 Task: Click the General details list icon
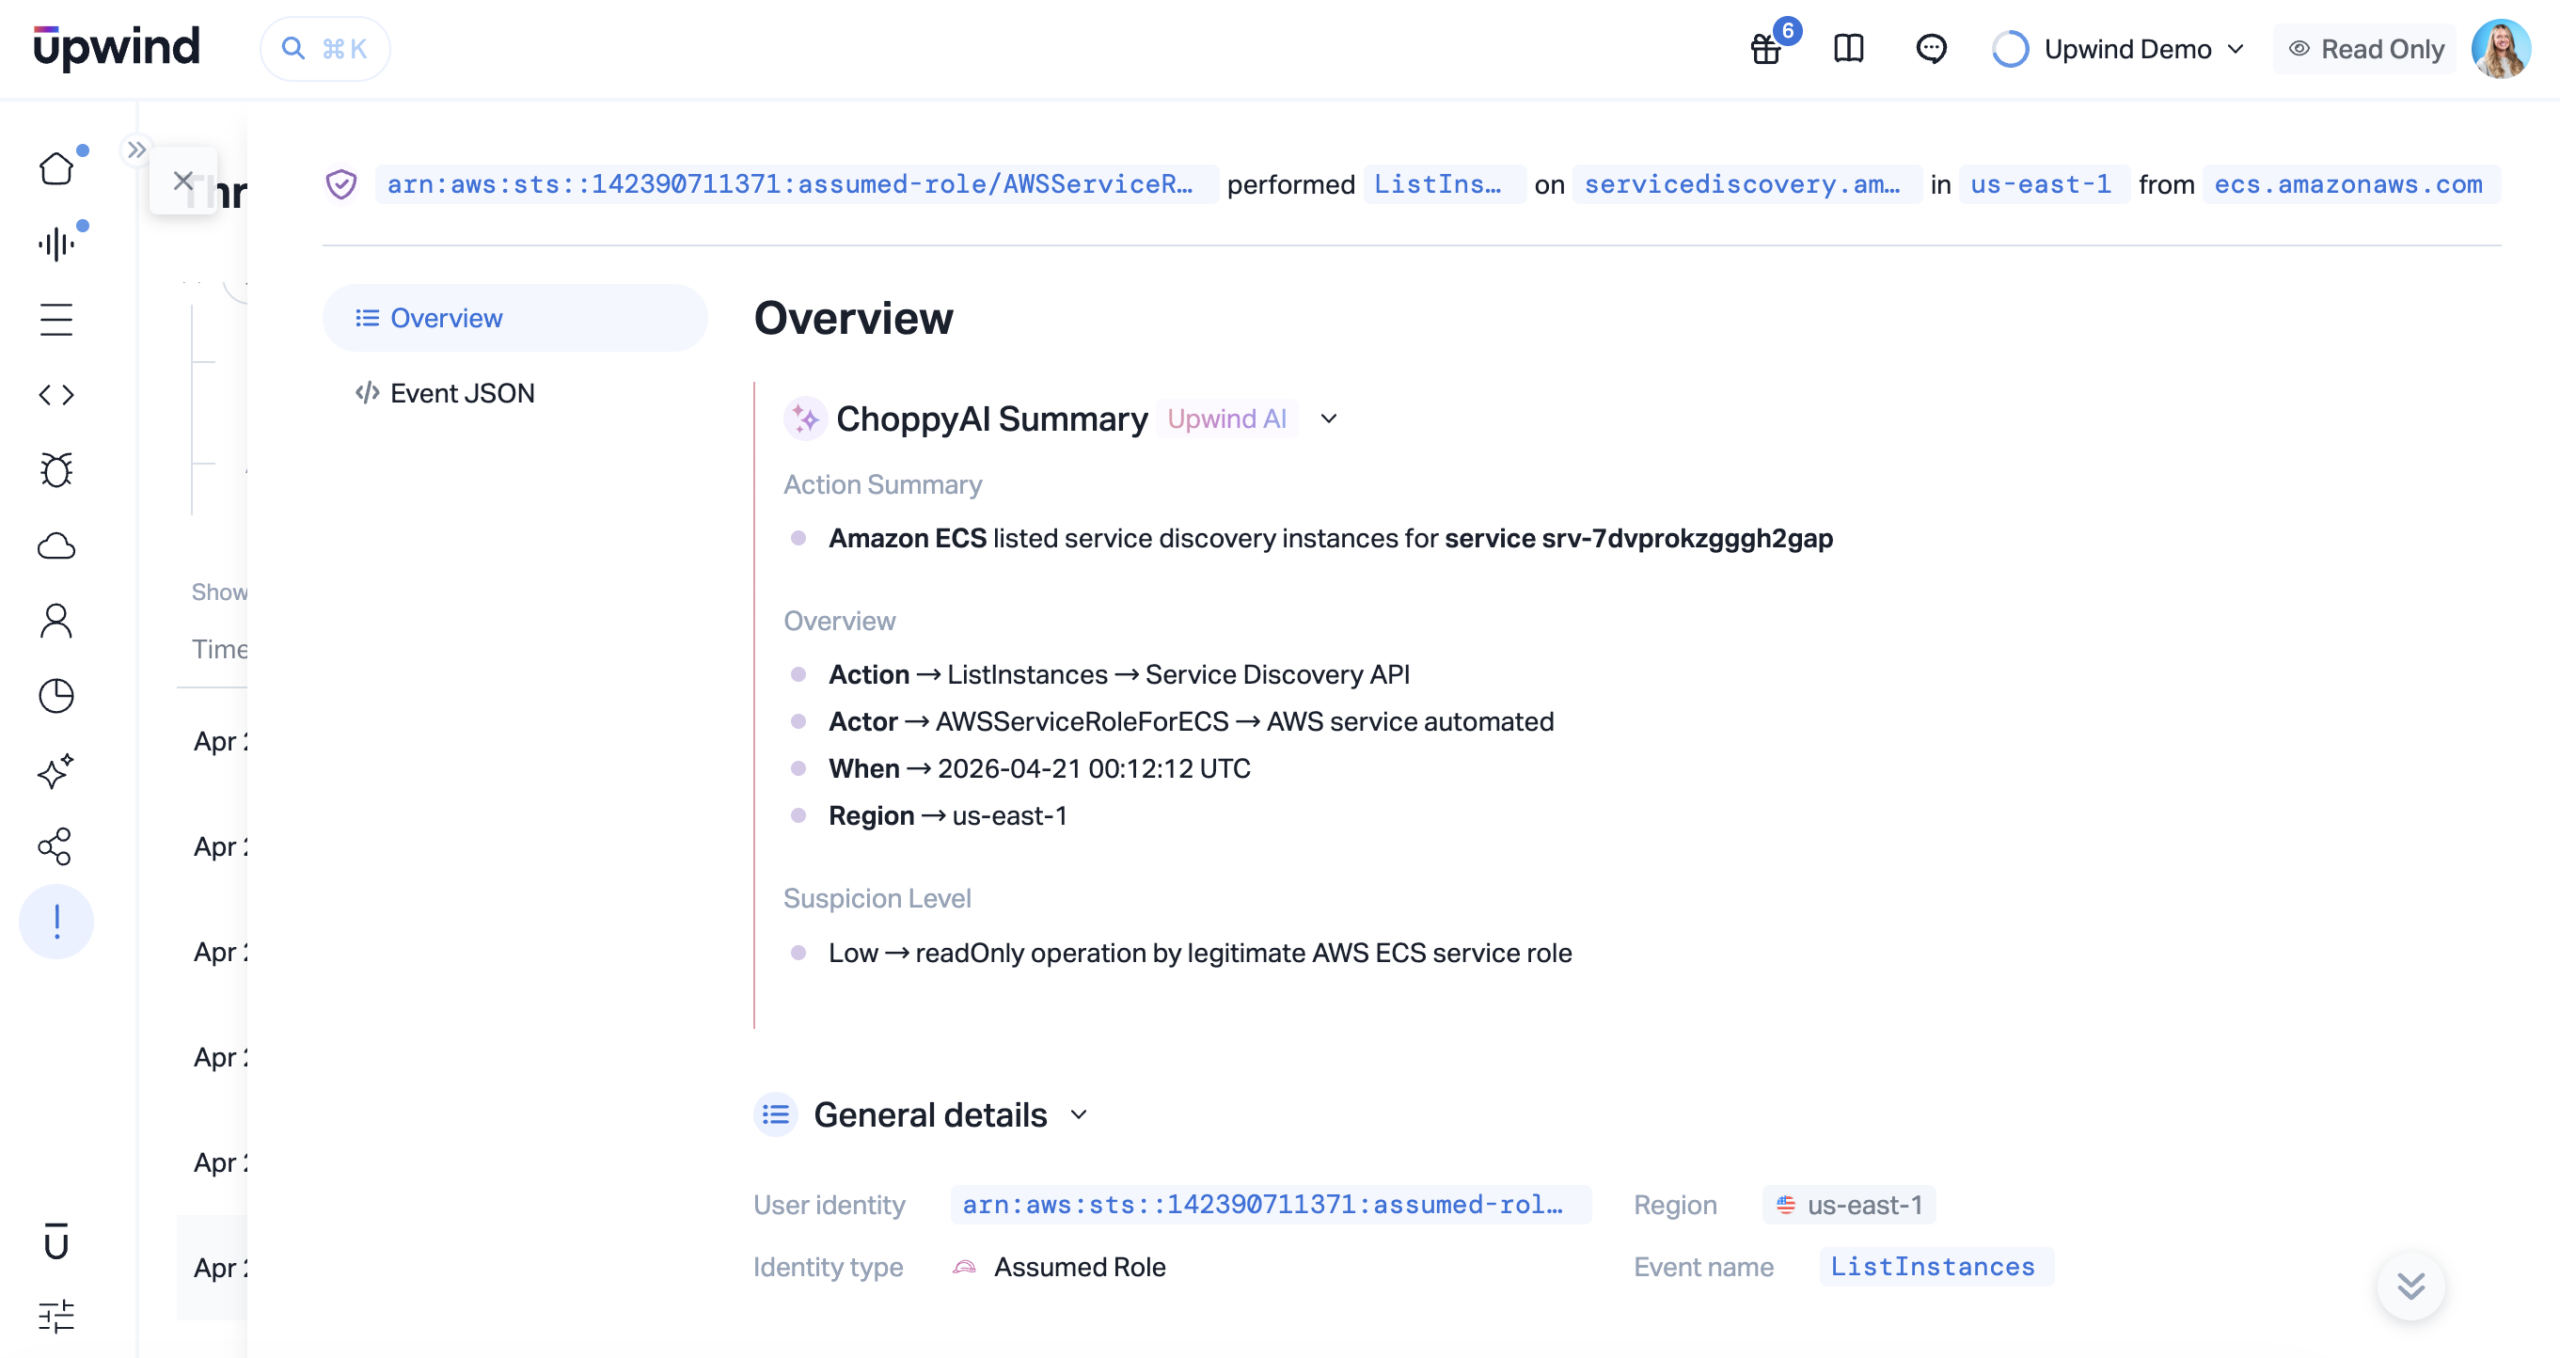(x=776, y=1114)
